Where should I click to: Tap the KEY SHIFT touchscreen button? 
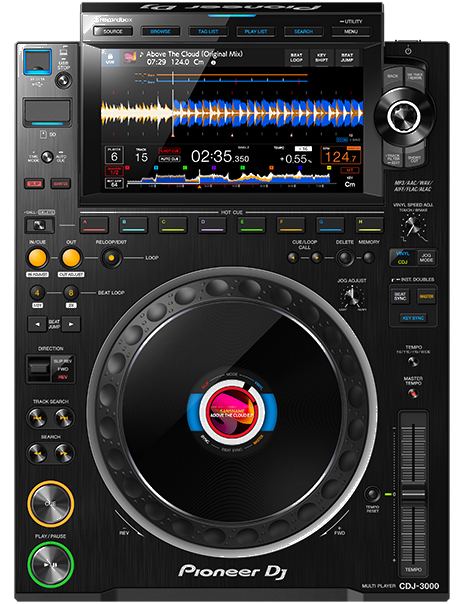point(322,57)
